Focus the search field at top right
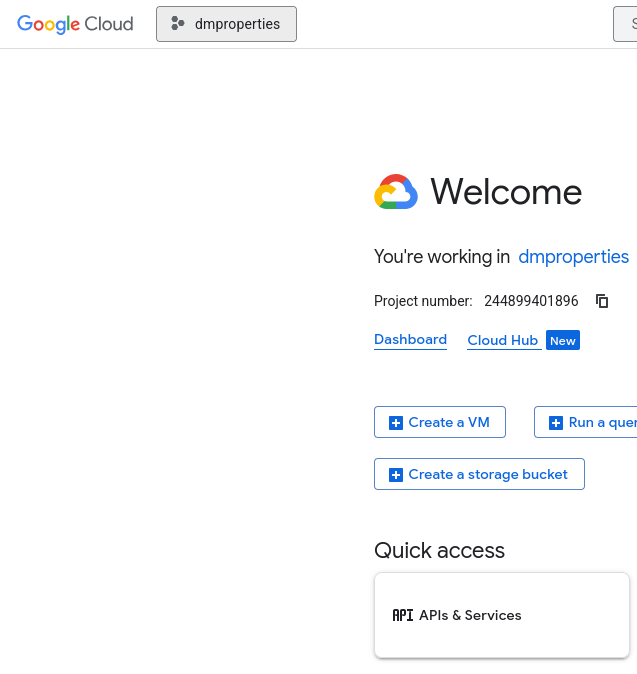This screenshot has height=674, width=637. tap(626, 24)
